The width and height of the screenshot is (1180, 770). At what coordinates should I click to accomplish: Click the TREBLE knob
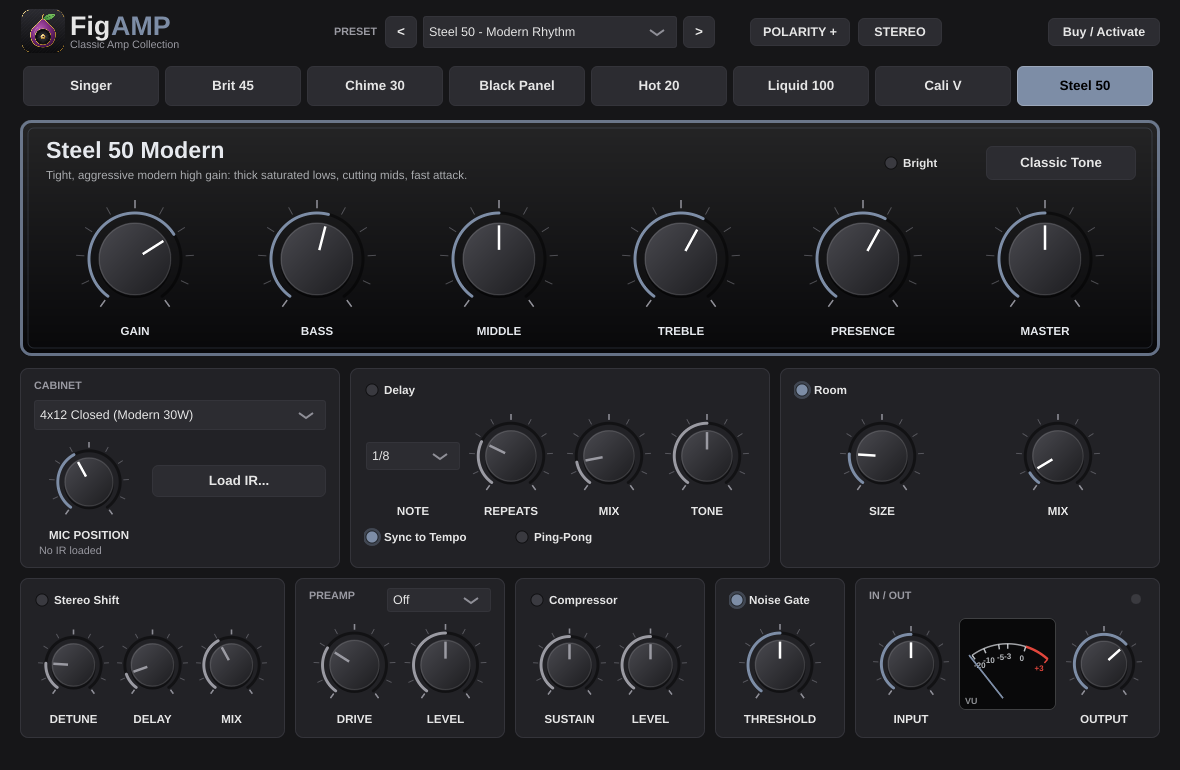click(681, 258)
